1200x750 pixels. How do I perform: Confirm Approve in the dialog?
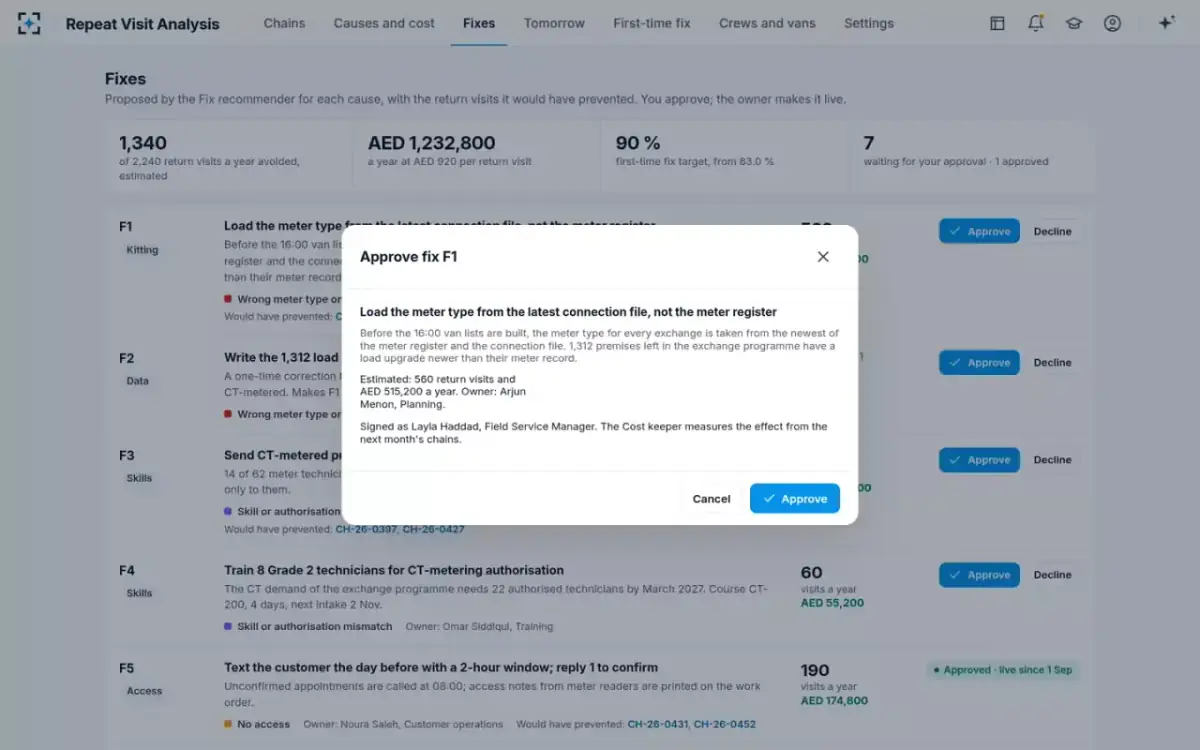pos(795,498)
